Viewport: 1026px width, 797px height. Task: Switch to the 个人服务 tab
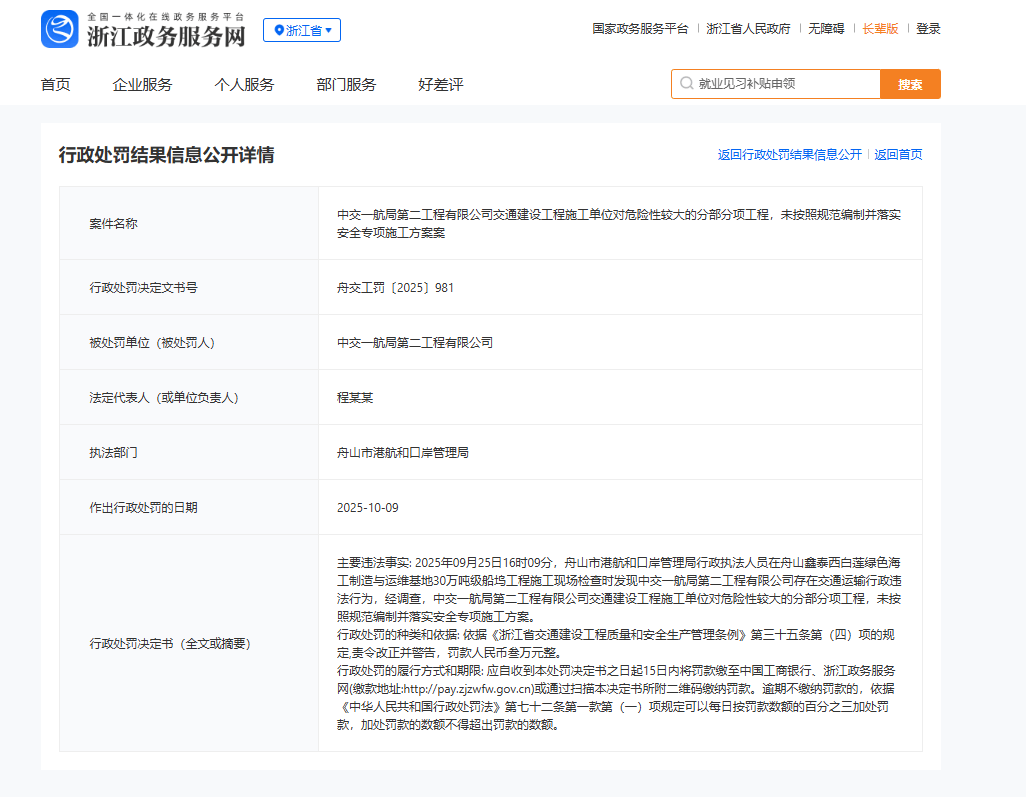coord(243,85)
